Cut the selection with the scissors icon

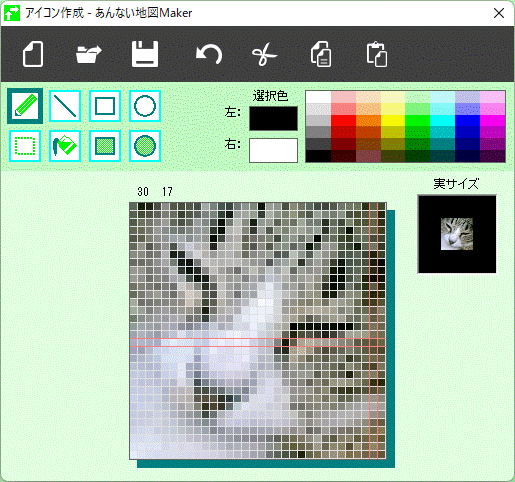265,55
